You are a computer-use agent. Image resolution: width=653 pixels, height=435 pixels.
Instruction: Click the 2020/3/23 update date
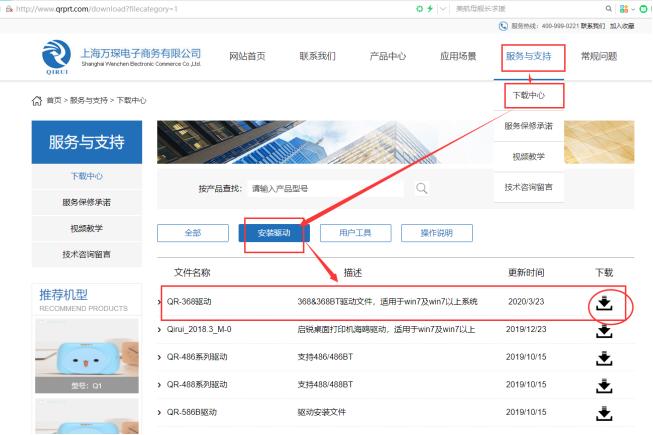pyautogui.click(x=526, y=302)
